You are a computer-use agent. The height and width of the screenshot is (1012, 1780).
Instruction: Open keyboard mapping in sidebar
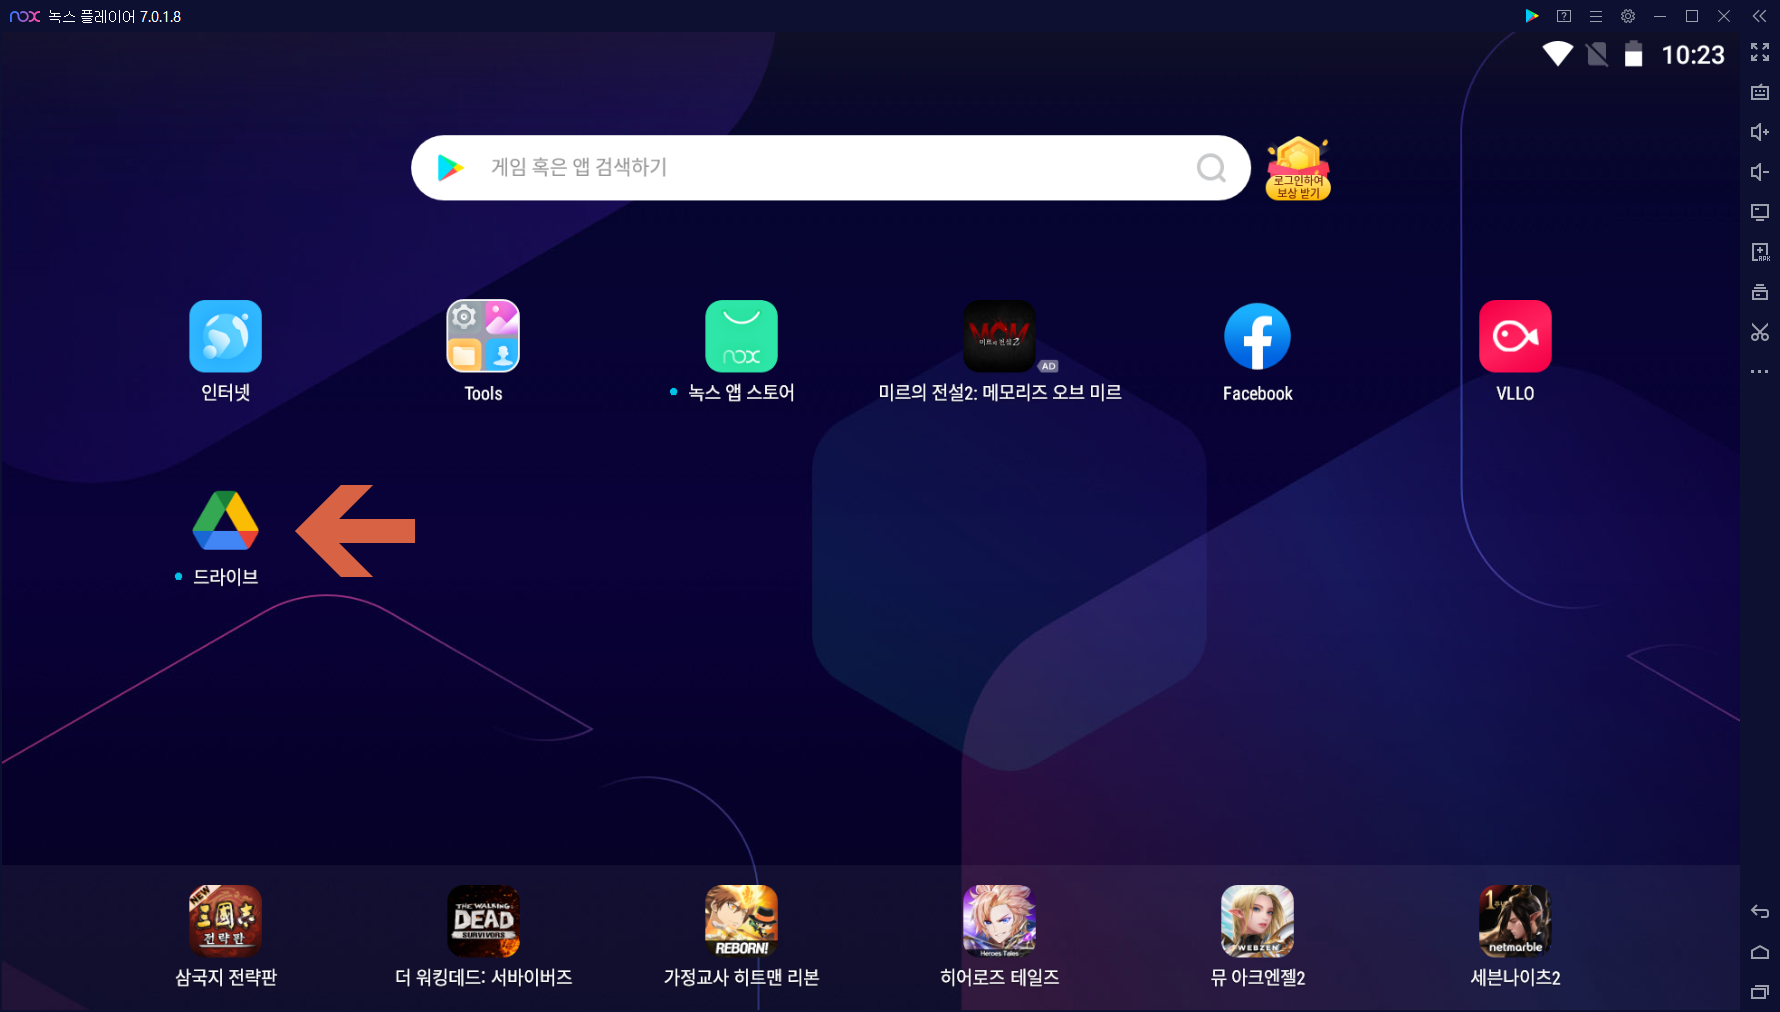point(1760,92)
